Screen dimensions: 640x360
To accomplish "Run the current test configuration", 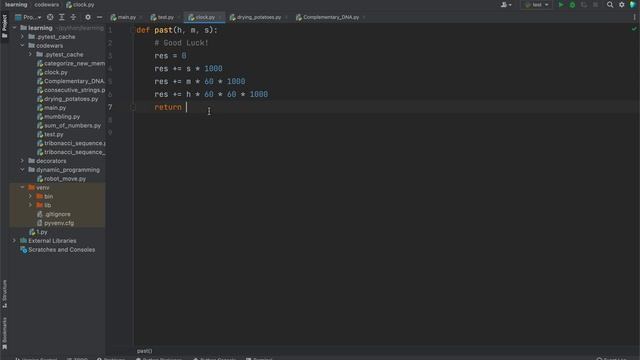I will click(561, 5).
